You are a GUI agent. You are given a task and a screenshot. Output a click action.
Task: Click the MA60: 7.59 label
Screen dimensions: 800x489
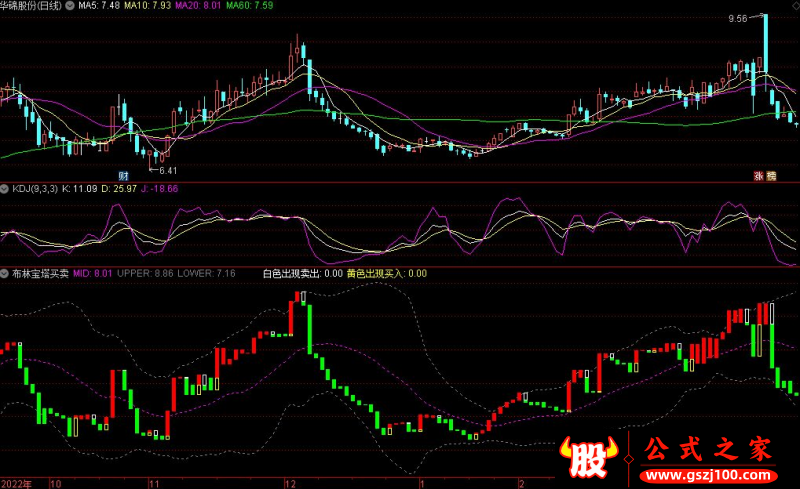(249, 6)
